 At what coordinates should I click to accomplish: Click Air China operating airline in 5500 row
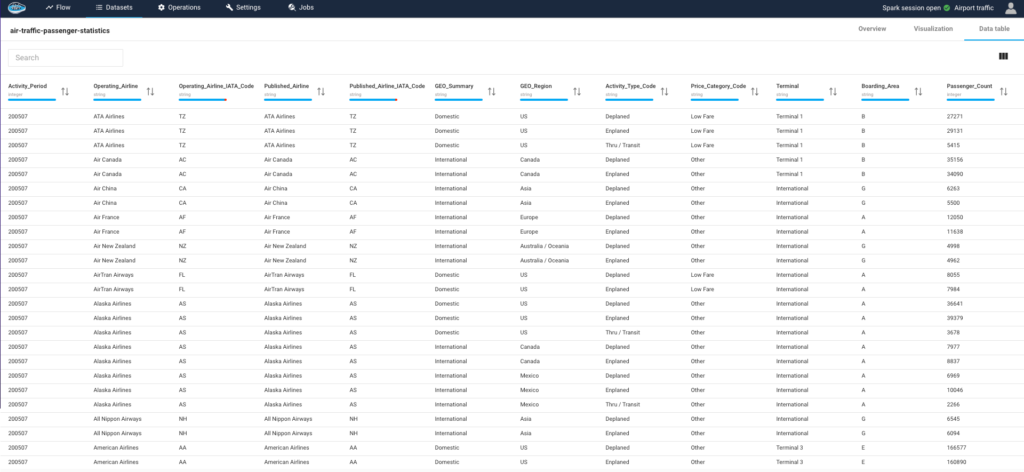(x=105, y=202)
